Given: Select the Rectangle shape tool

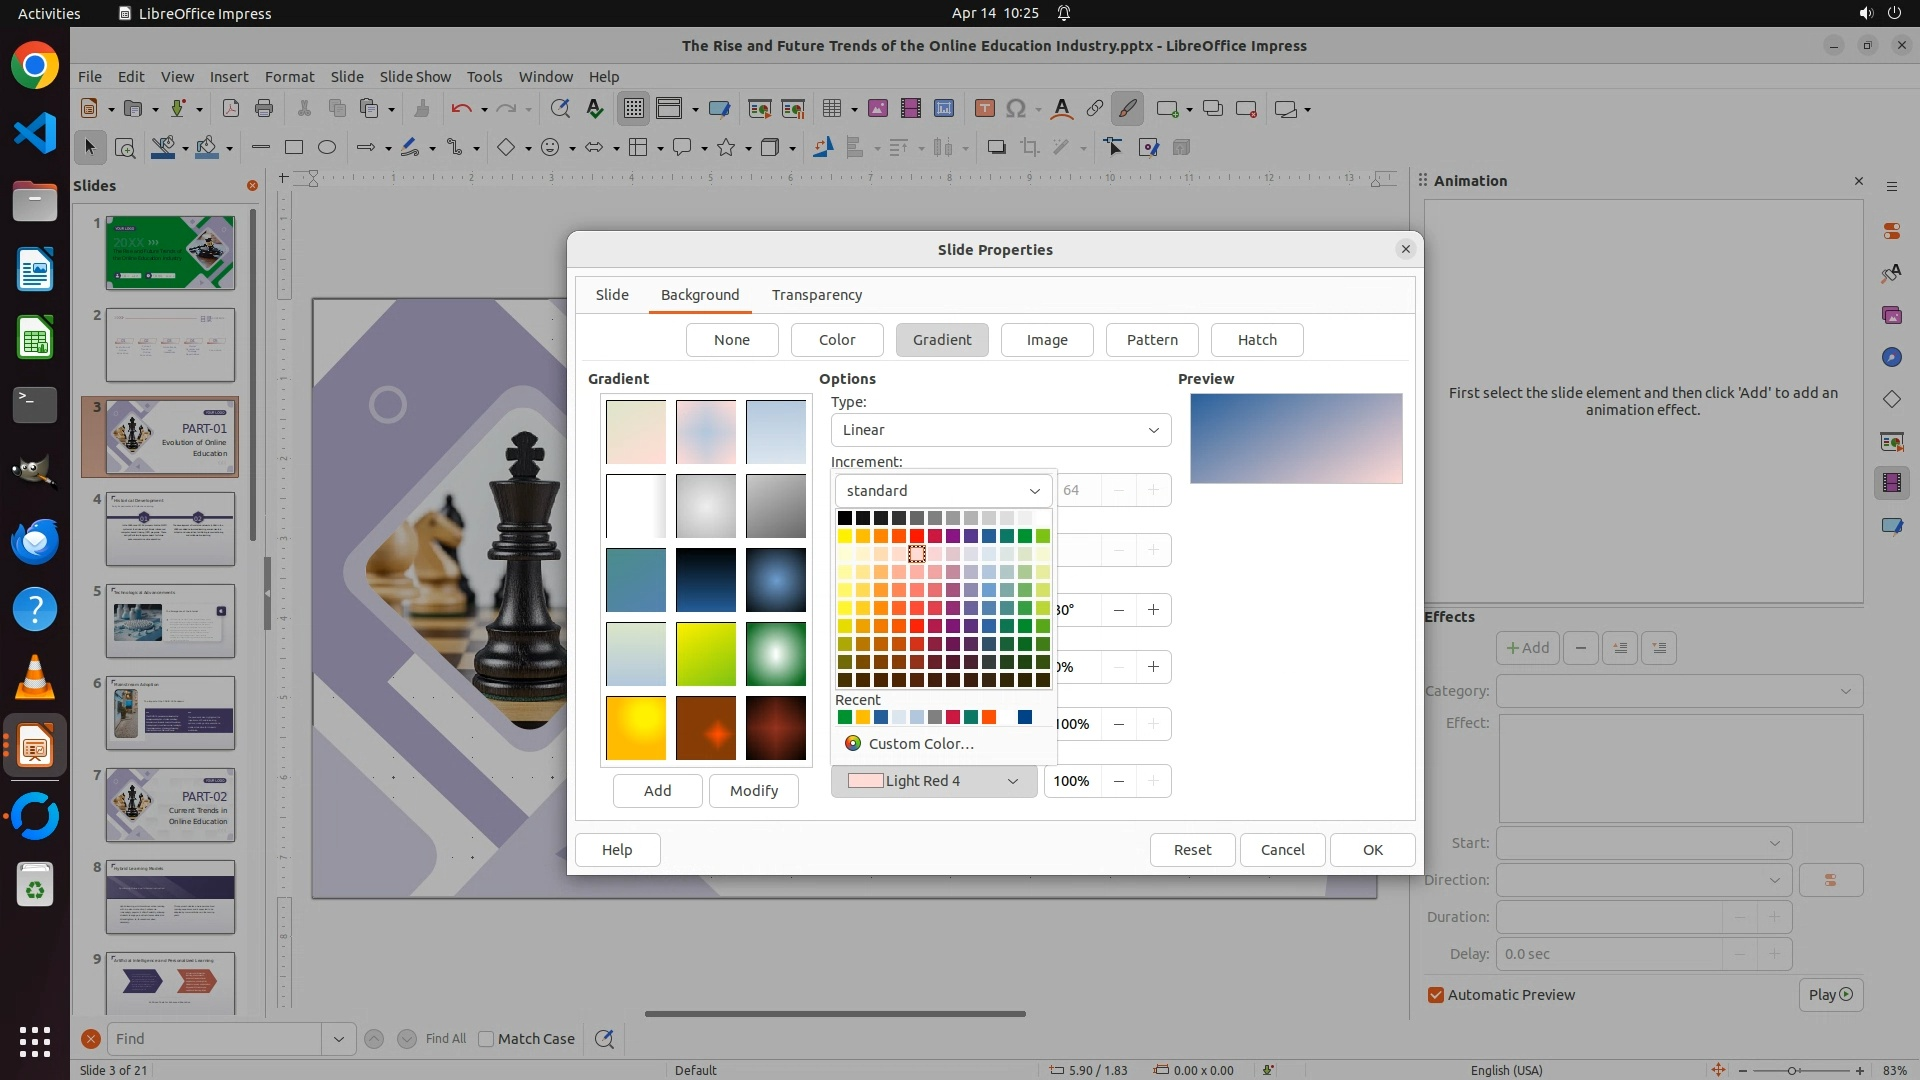Looking at the screenshot, I should click(293, 148).
